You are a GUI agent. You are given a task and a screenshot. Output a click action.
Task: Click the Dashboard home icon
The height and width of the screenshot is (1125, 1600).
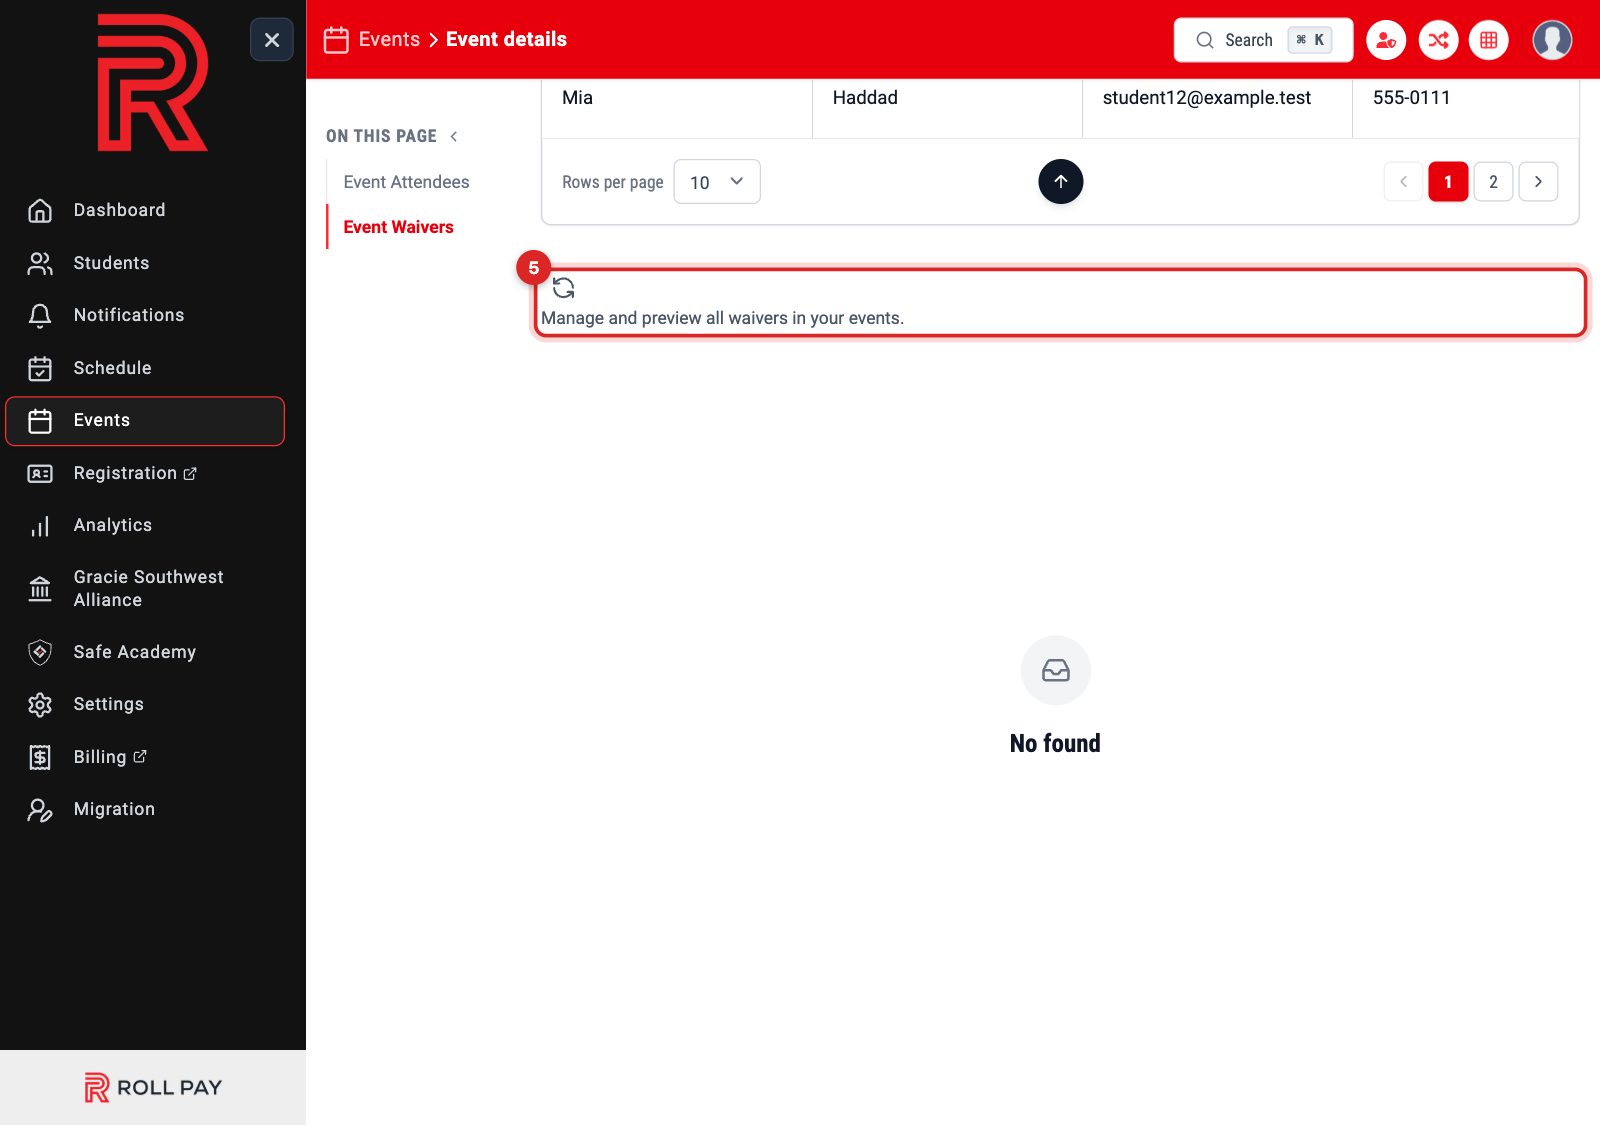click(40, 210)
